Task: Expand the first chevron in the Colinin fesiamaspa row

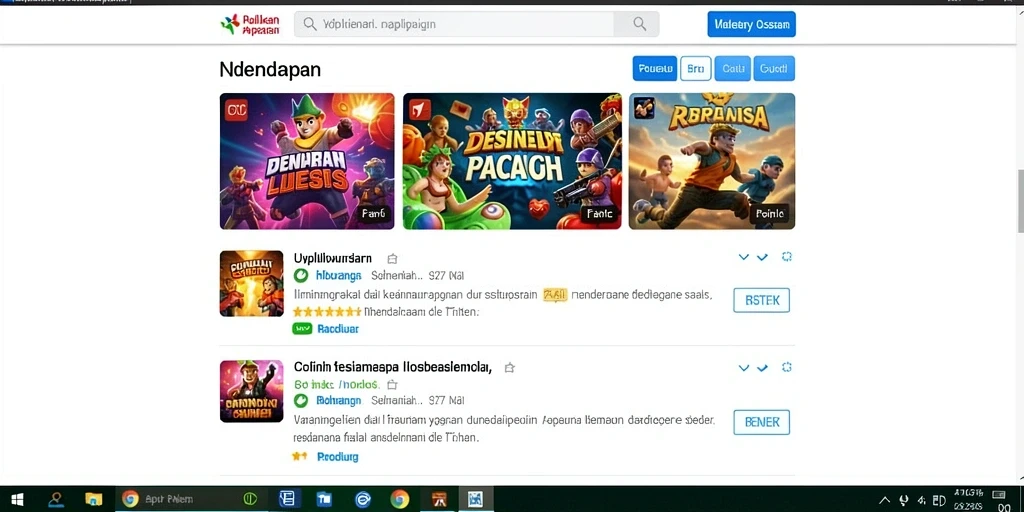Action: point(743,368)
